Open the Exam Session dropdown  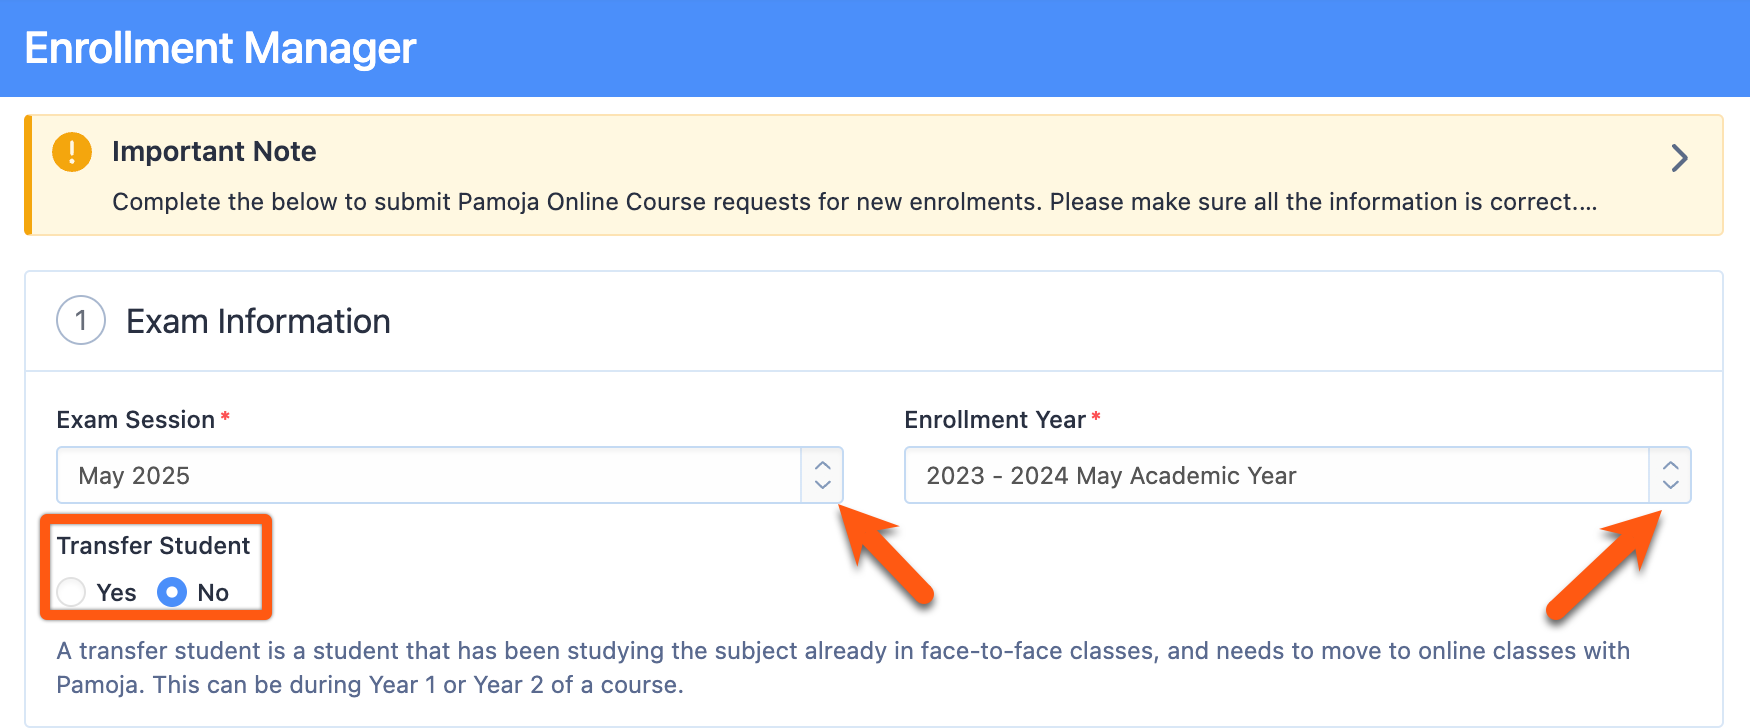click(450, 475)
